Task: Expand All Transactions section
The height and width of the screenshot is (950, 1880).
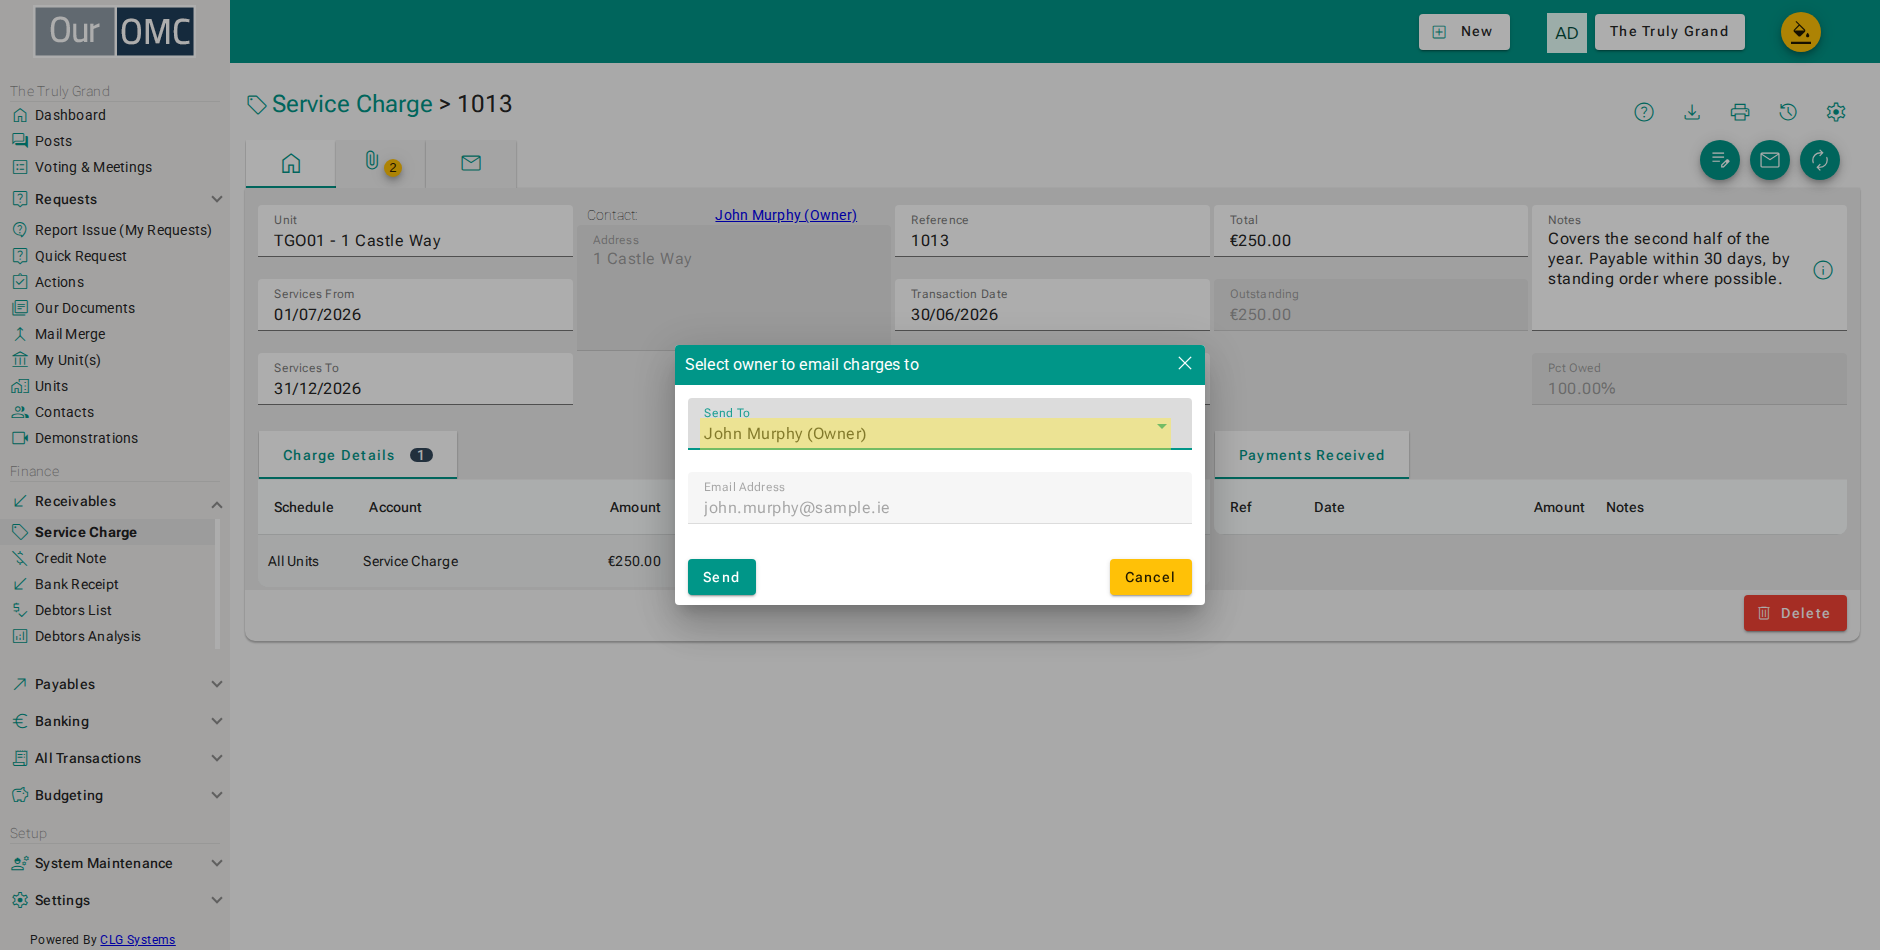Action: 115,758
